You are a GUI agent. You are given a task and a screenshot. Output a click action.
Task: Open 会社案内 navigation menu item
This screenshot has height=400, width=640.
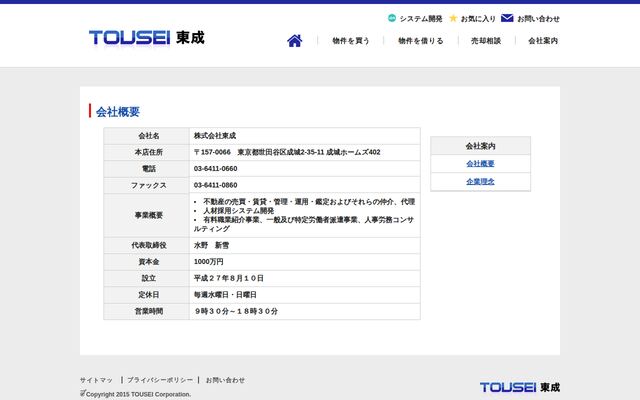pos(543,41)
